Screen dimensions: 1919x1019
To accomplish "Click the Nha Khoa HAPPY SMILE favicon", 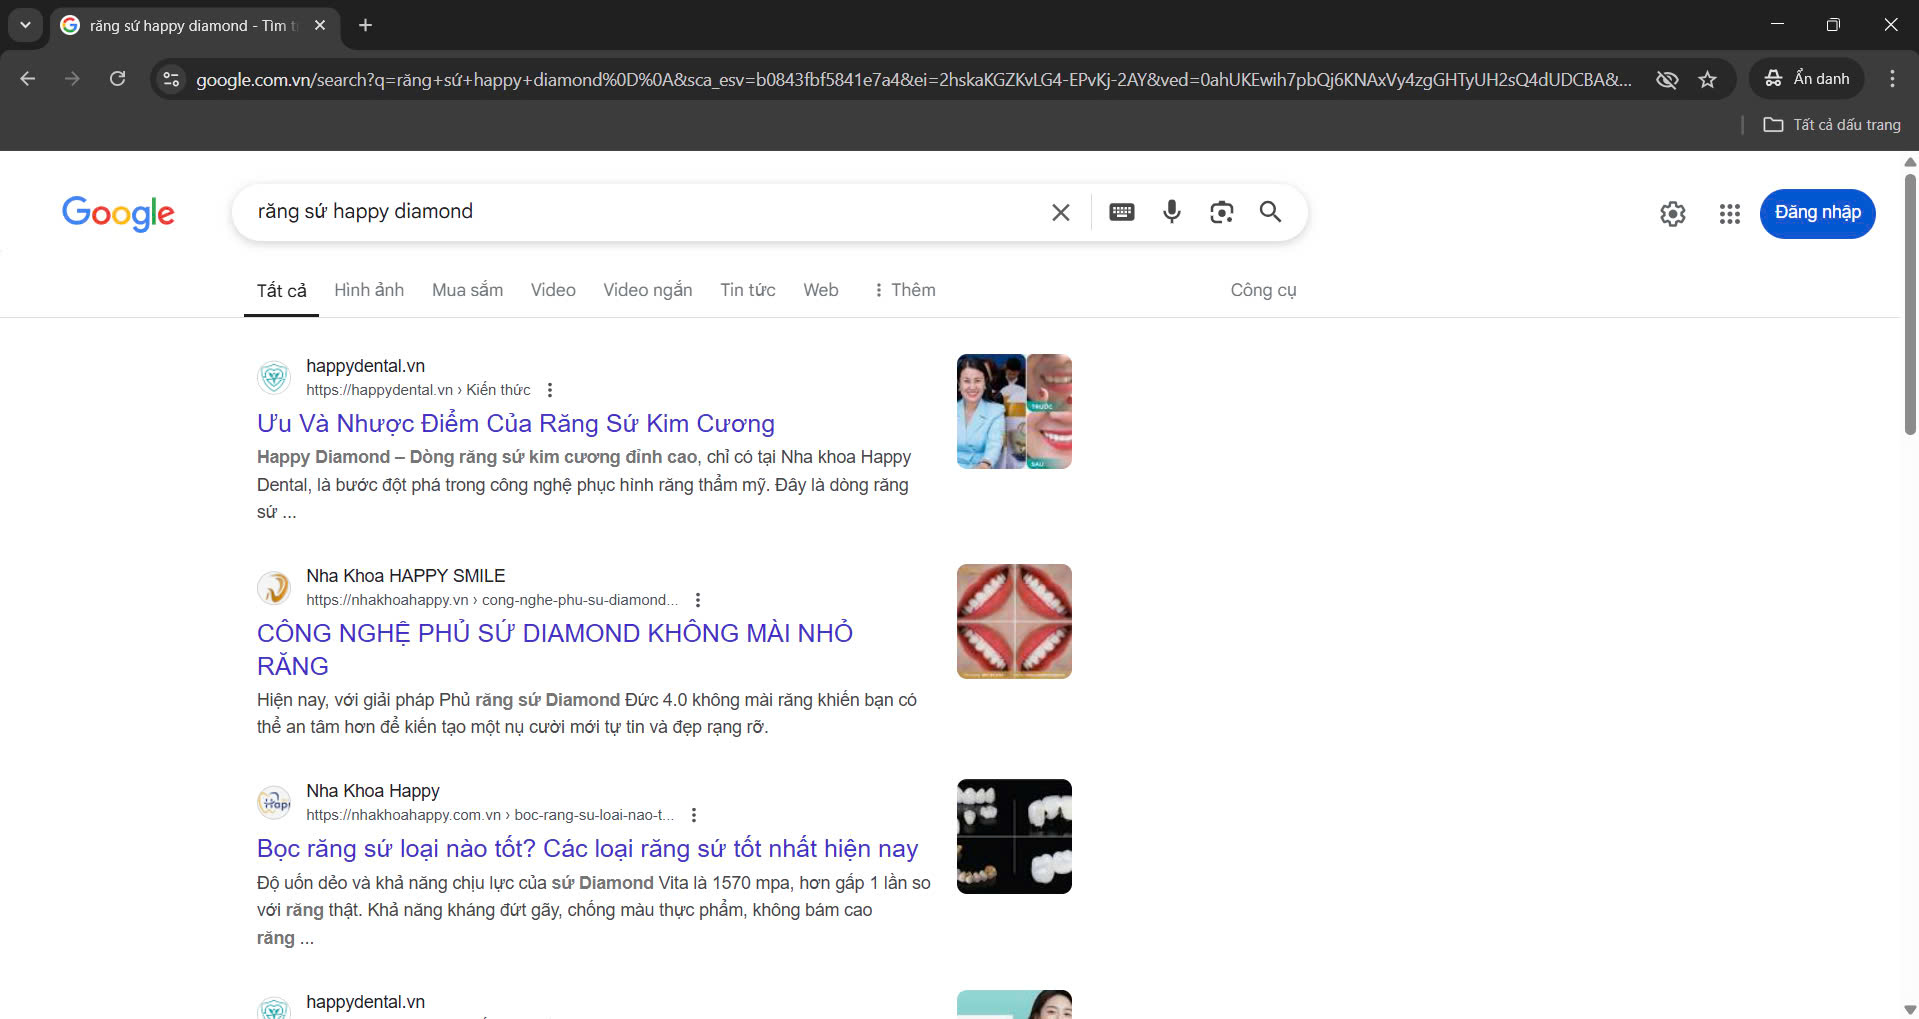I will 274,587.
